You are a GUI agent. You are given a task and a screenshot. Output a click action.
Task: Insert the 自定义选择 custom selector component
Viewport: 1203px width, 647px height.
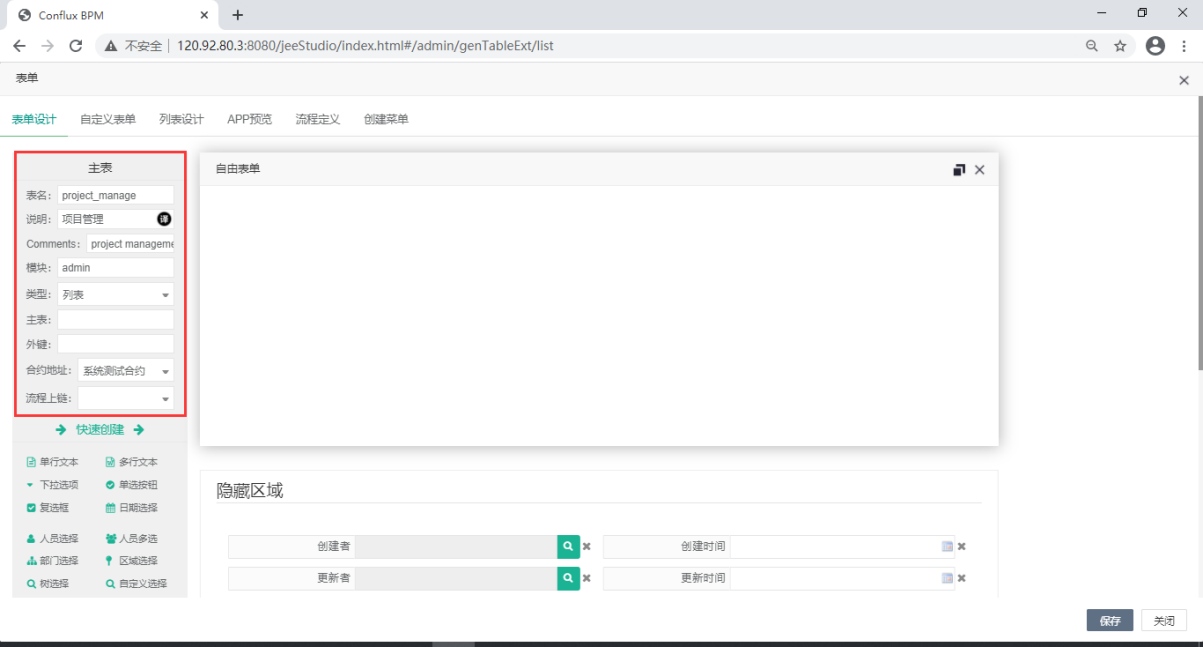136,584
